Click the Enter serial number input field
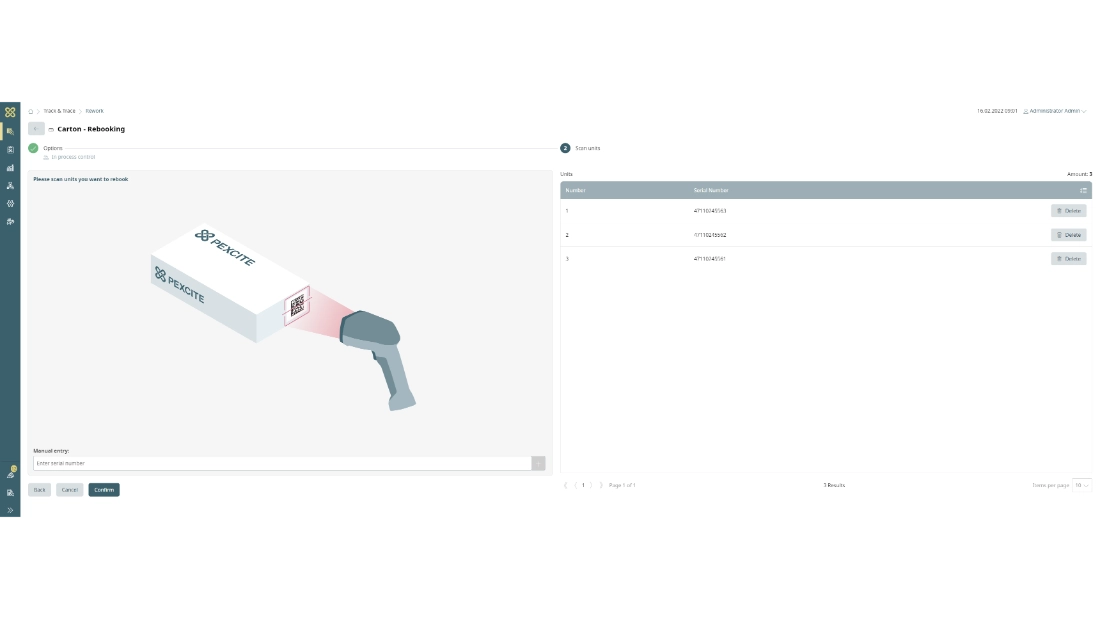 tap(280, 462)
